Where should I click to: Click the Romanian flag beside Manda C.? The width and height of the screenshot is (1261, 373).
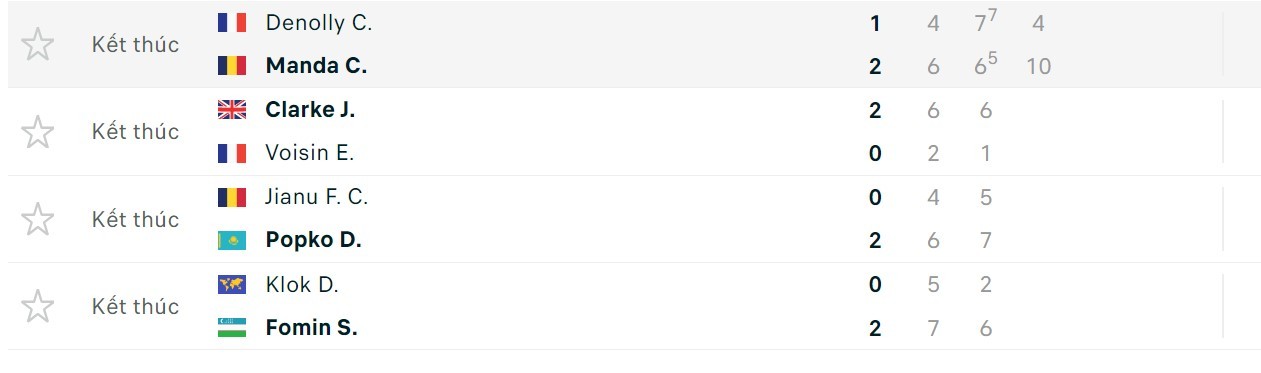click(232, 66)
